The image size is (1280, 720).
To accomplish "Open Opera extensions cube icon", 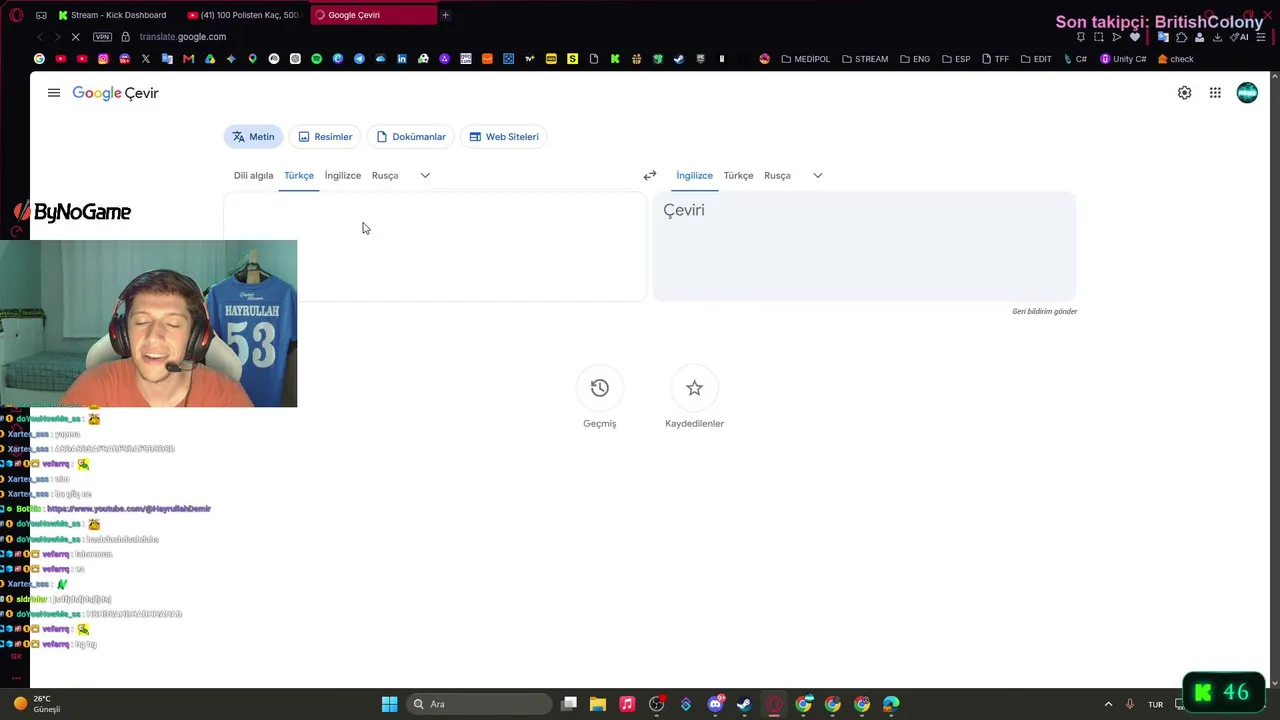I will pos(1181,37).
